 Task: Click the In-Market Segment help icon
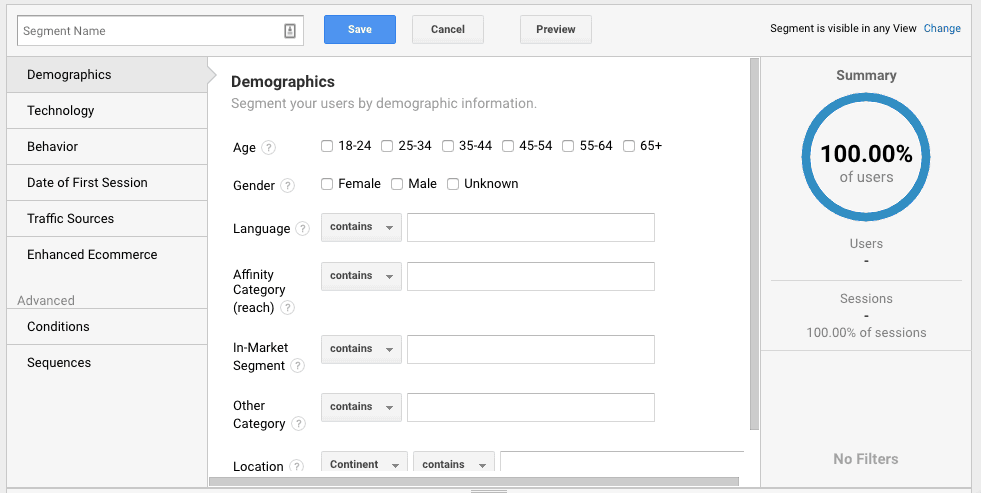pyautogui.click(x=299, y=366)
